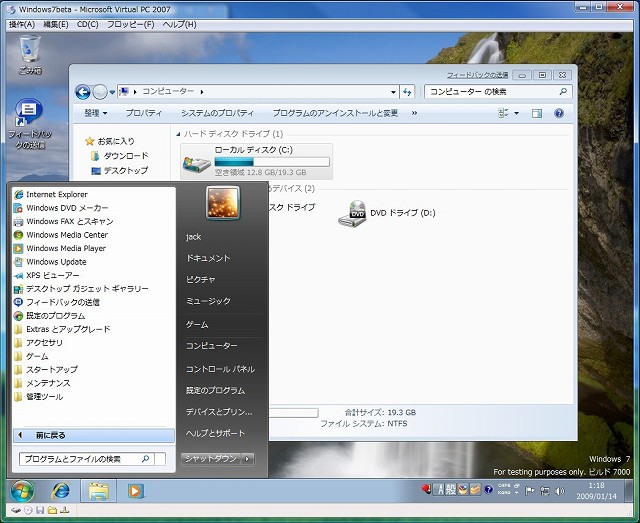Open the CD(C) menu in Virtual PC
This screenshot has height=523, width=640.
[x=87, y=24]
